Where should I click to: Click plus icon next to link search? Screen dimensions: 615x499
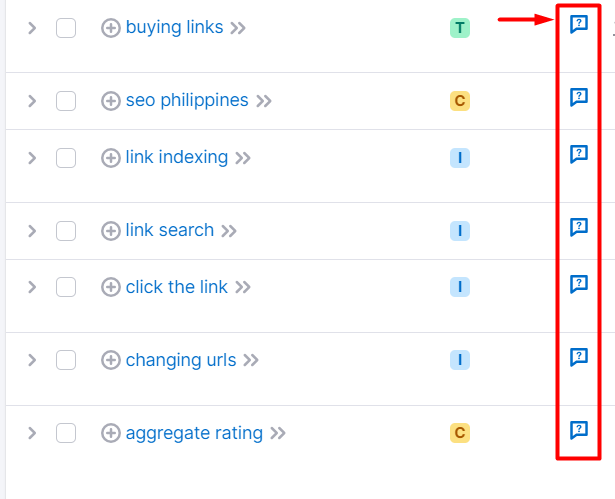point(111,231)
